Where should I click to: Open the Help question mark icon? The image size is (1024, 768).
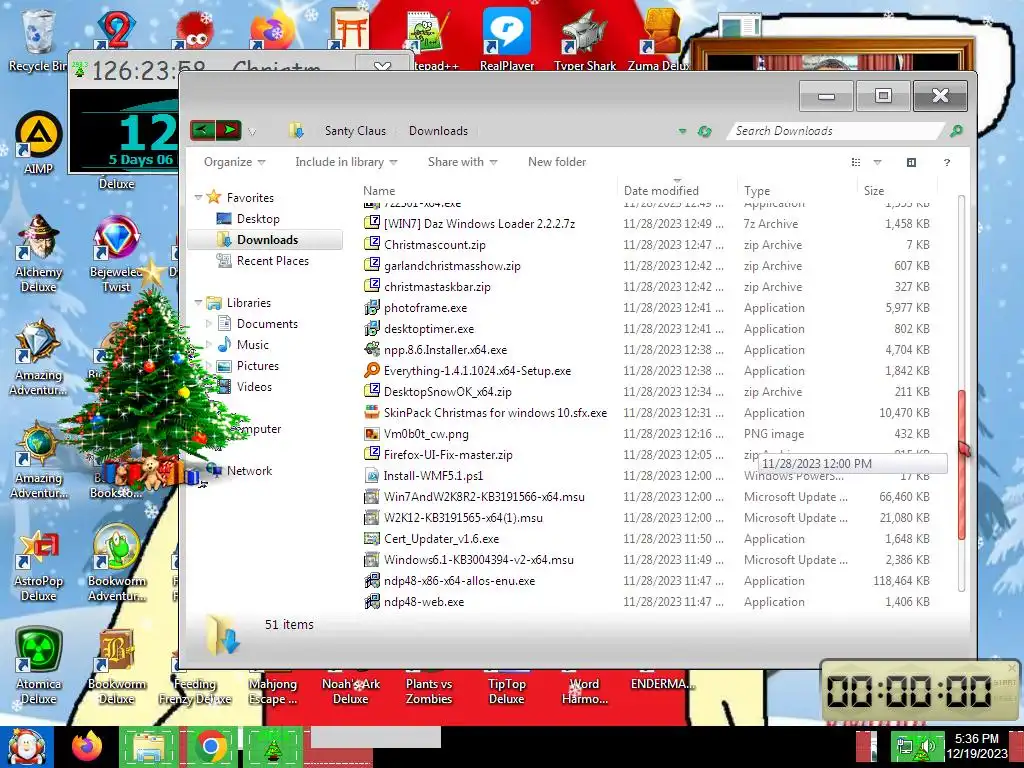[947, 162]
